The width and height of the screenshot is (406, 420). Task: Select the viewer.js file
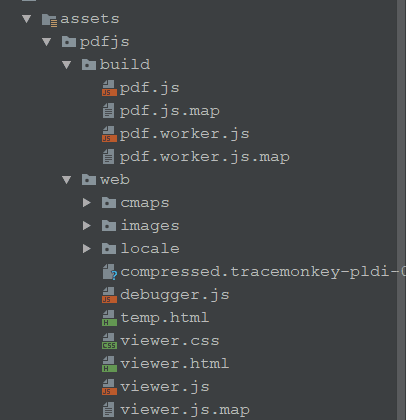[x=165, y=387]
